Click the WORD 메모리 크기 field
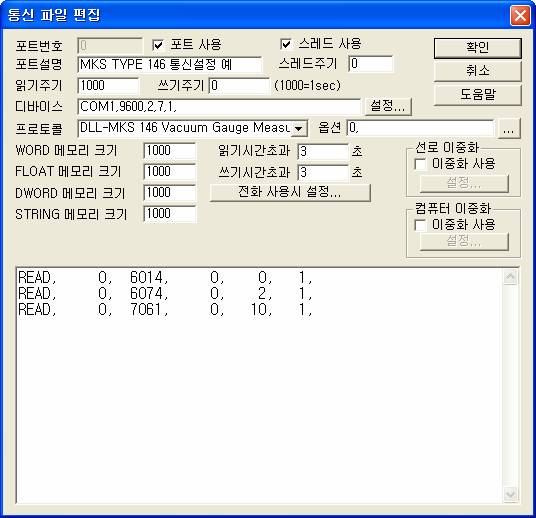536x518 pixels. click(x=170, y=151)
